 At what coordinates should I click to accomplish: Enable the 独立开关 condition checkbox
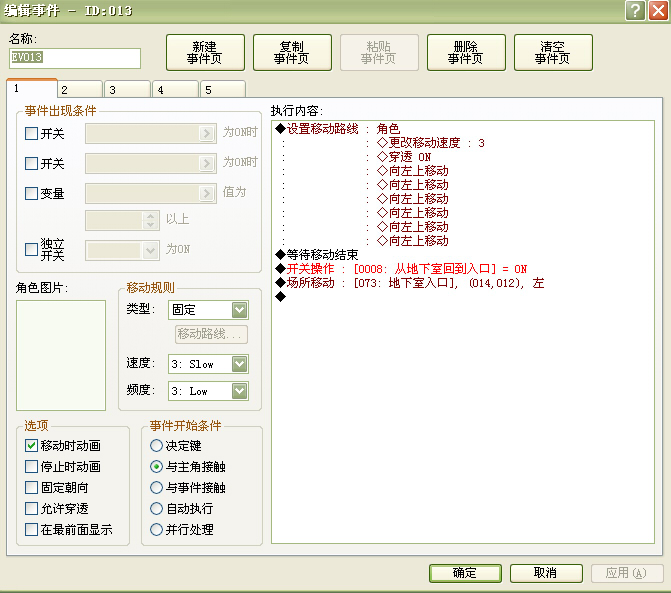click(x=31, y=249)
